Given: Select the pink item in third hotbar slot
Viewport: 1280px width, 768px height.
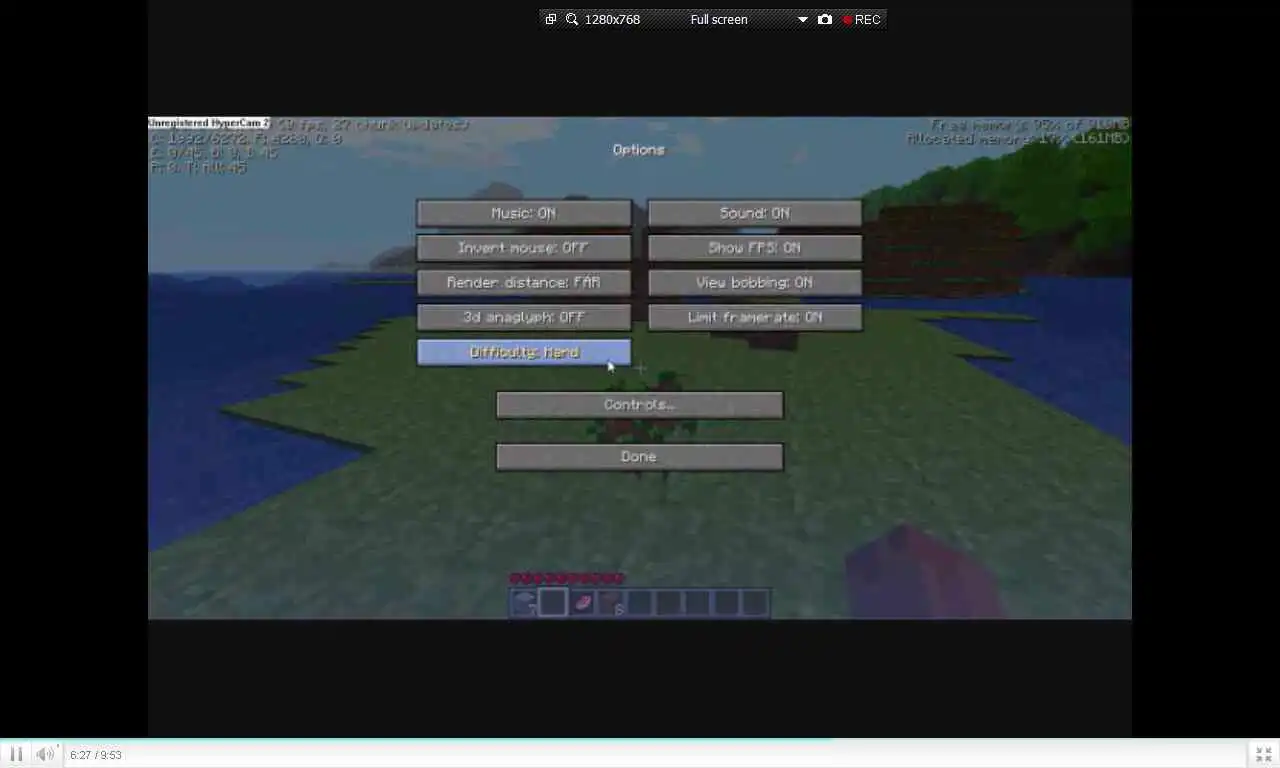Looking at the screenshot, I should click(x=582, y=602).
